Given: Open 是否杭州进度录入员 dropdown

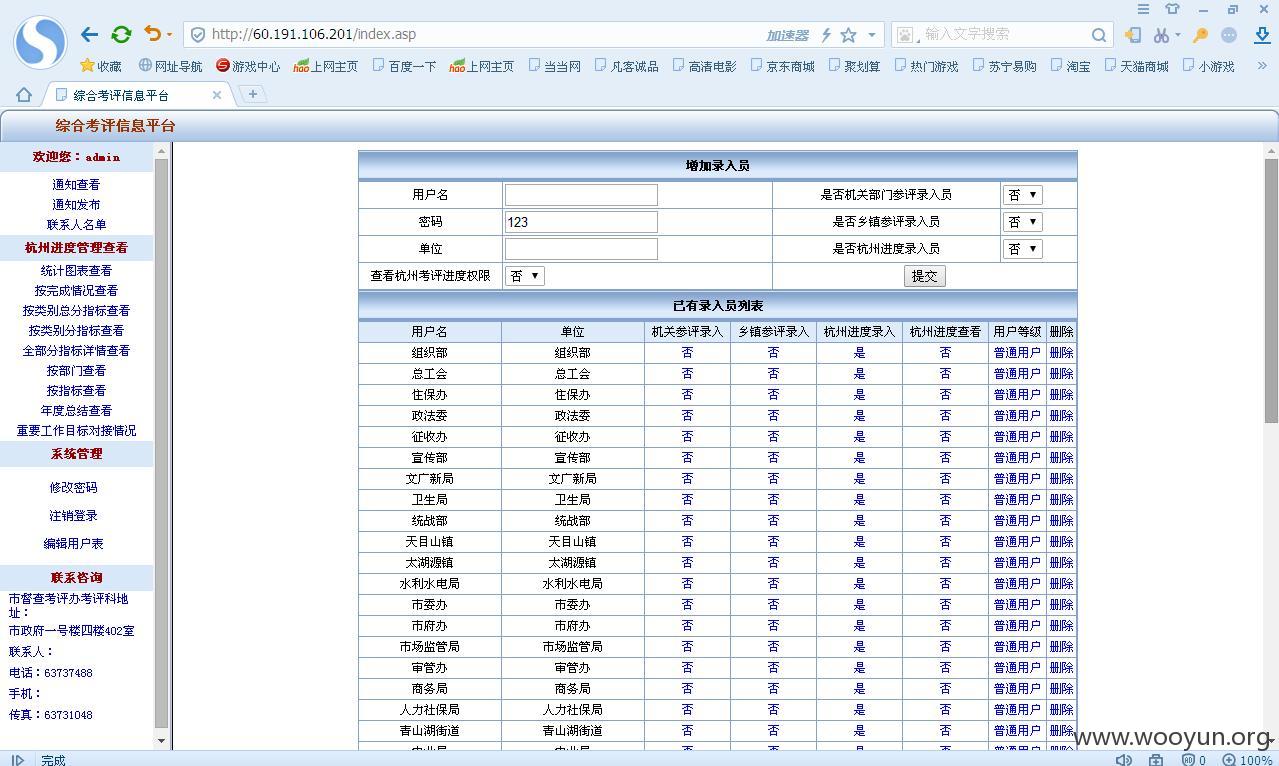Looking at the screenshot, I should (1022, 249).
